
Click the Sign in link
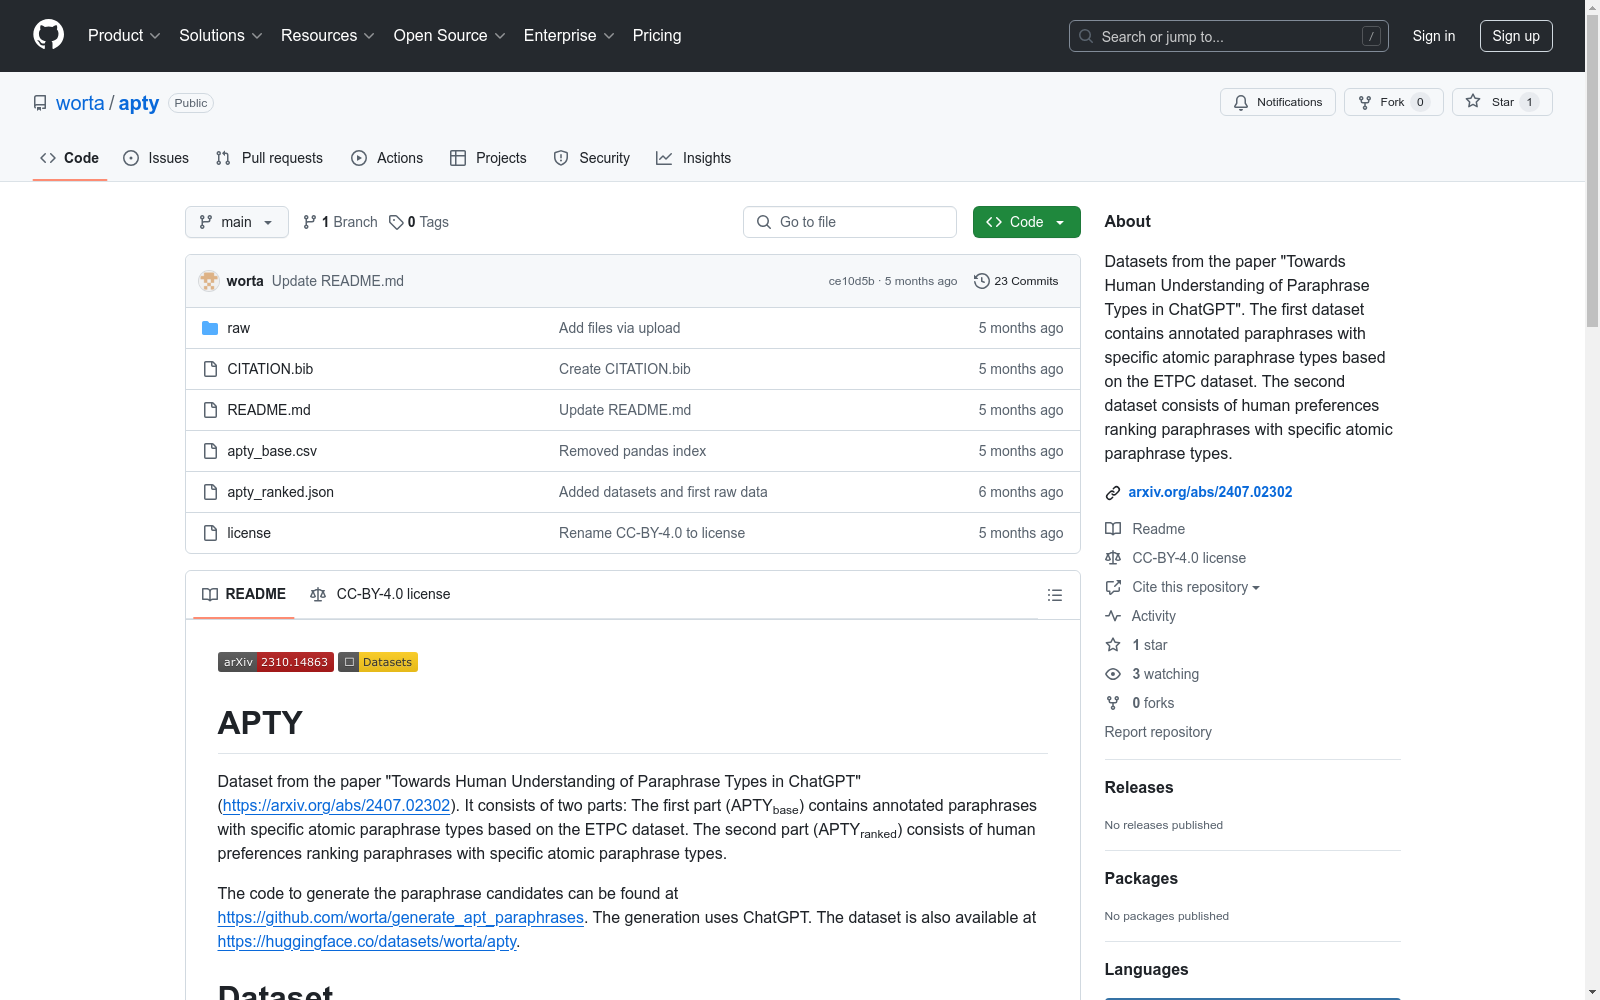(x=1434, y=36)
